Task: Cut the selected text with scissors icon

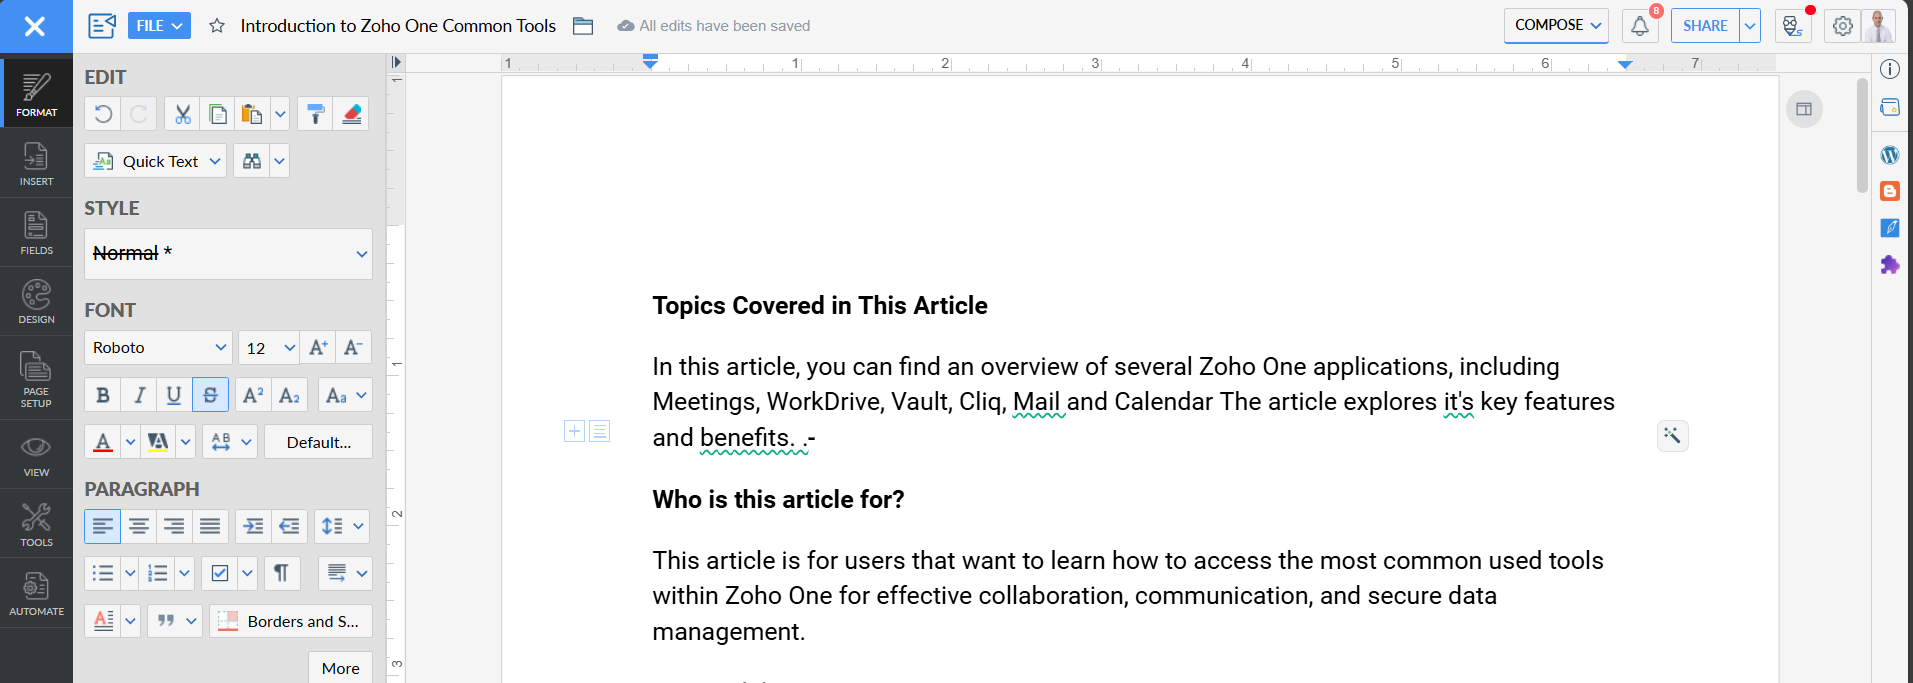Action: (x=182, y=114)
